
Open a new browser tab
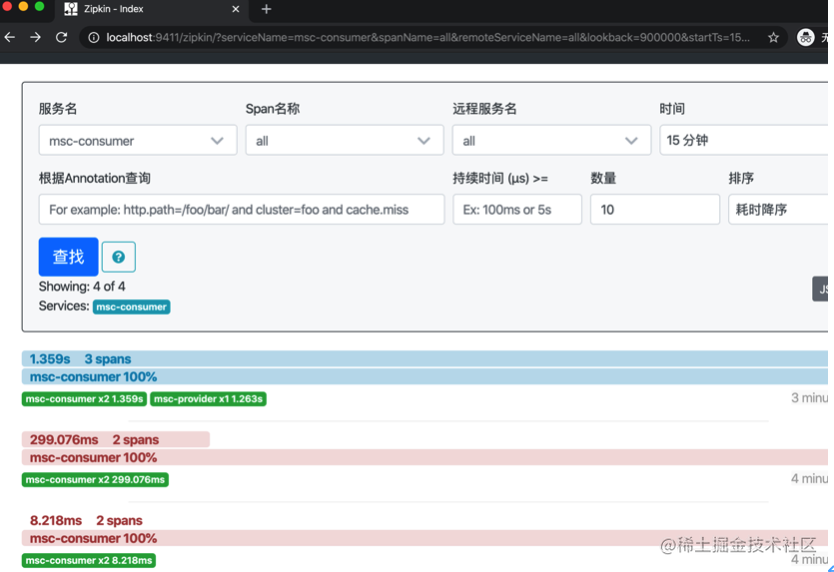coord(266,9)
